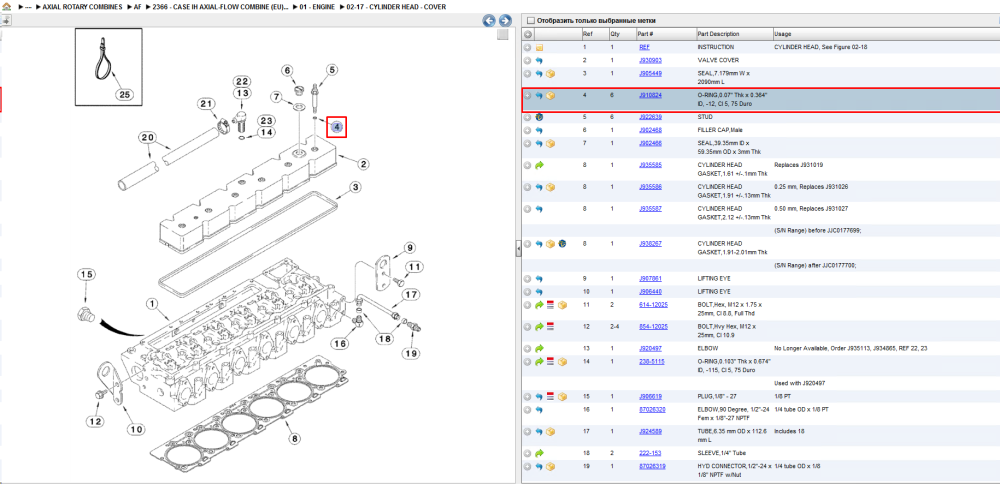Click the small square button above the diagram
This screenshot has width=1000, height=484.
click(503, 34)
